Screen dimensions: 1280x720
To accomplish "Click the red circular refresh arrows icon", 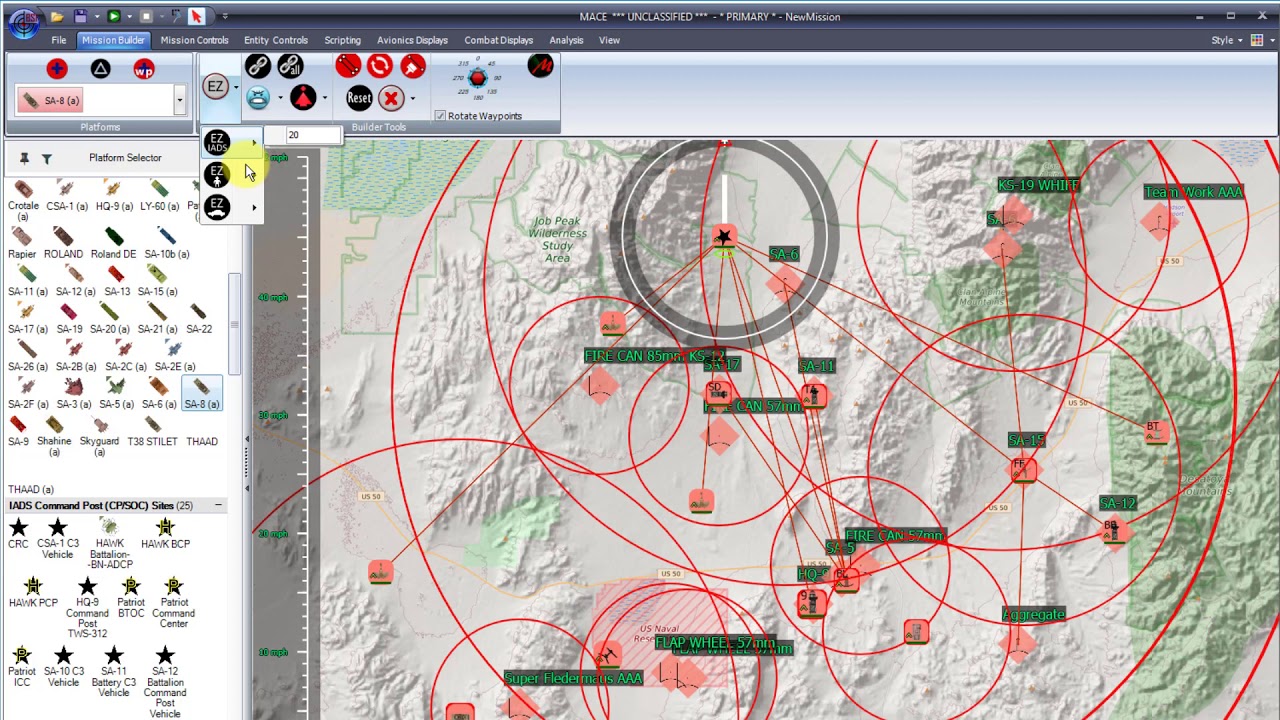I will (380, 66).
